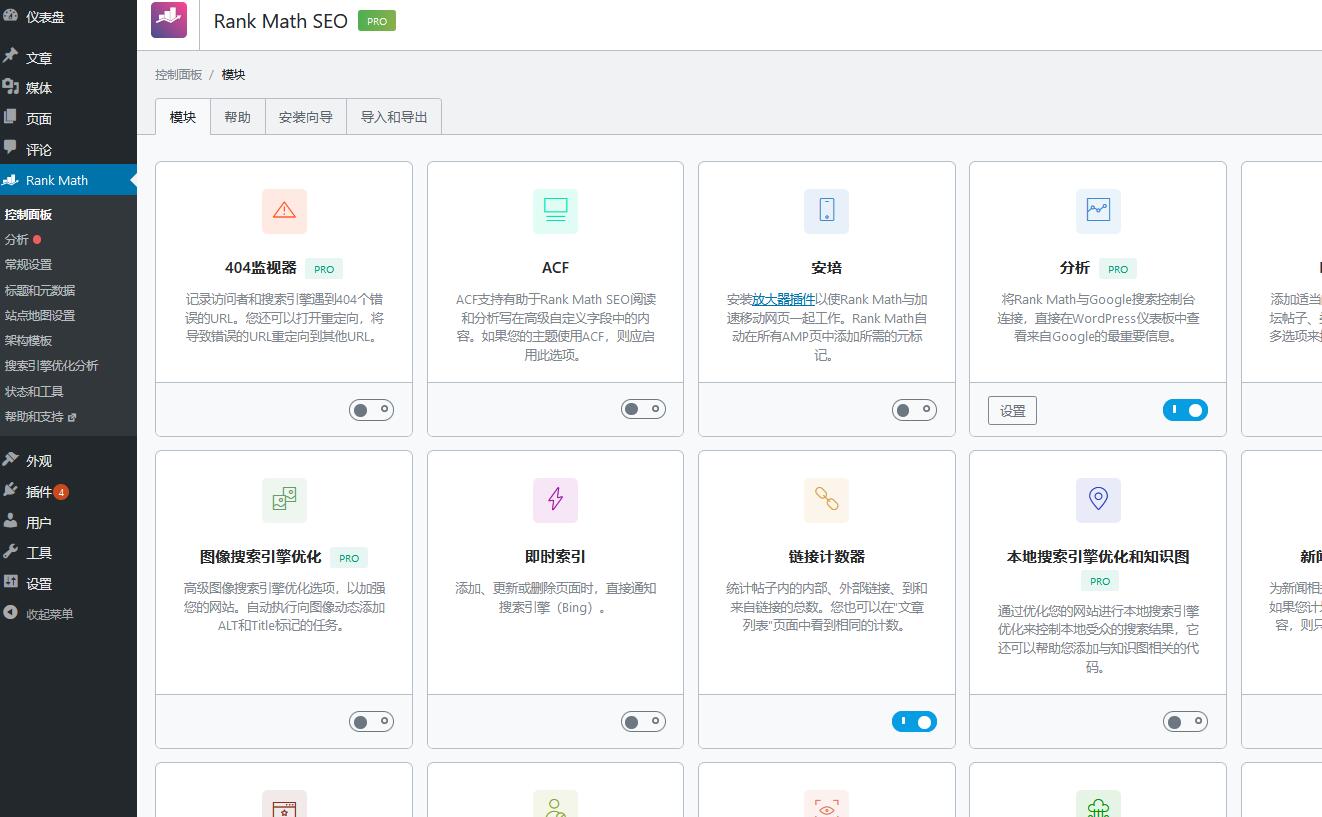
Task: Click the 媒体 media icon in sidebar
Action: 10,87
